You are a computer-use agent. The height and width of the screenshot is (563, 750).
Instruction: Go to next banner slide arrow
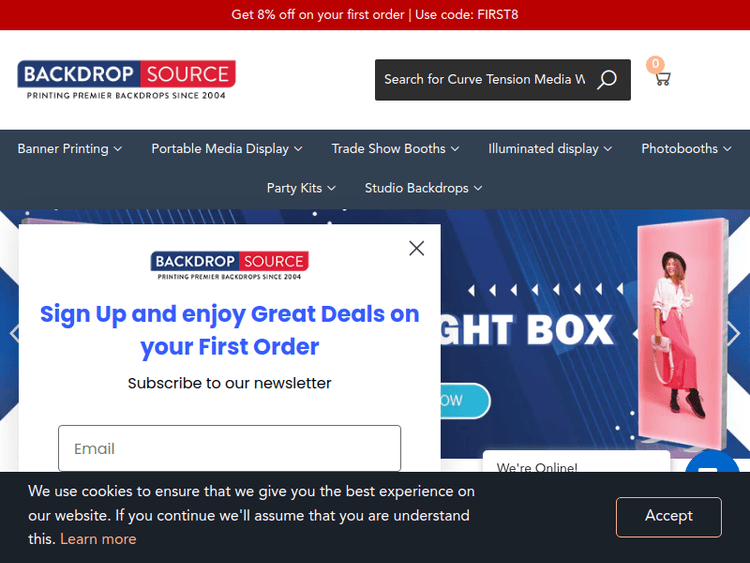(x=733, y=333)
